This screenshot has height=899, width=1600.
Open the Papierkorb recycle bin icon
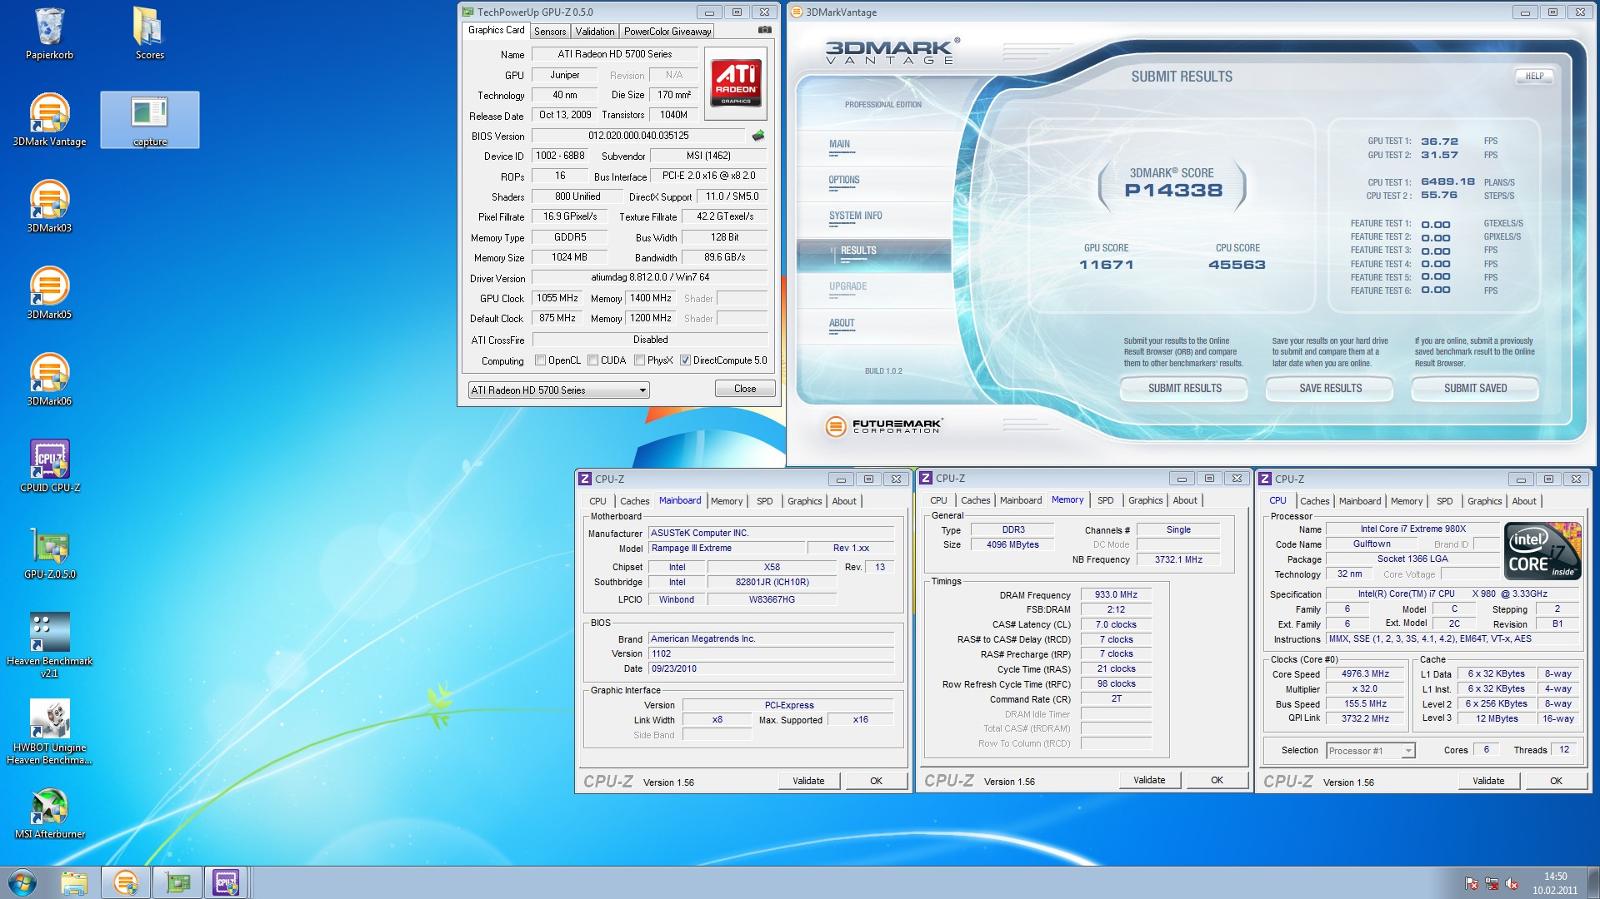[x=49, y=33]
